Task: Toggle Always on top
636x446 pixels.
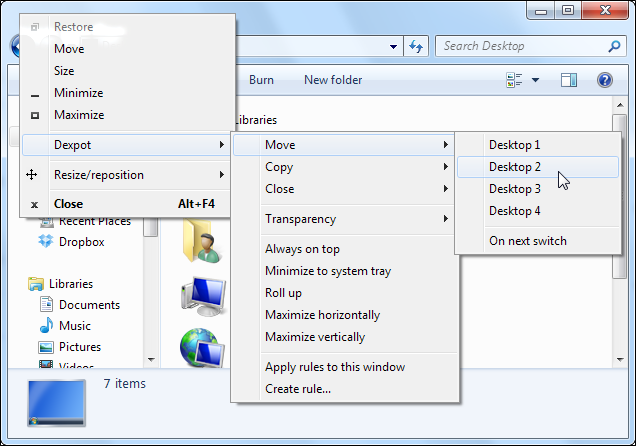Action: (344, 249)
